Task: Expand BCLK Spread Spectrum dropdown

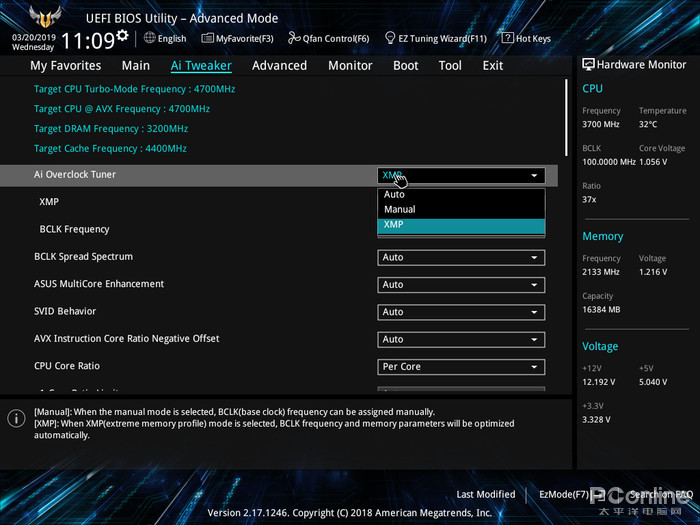Action: coord(461,258)
